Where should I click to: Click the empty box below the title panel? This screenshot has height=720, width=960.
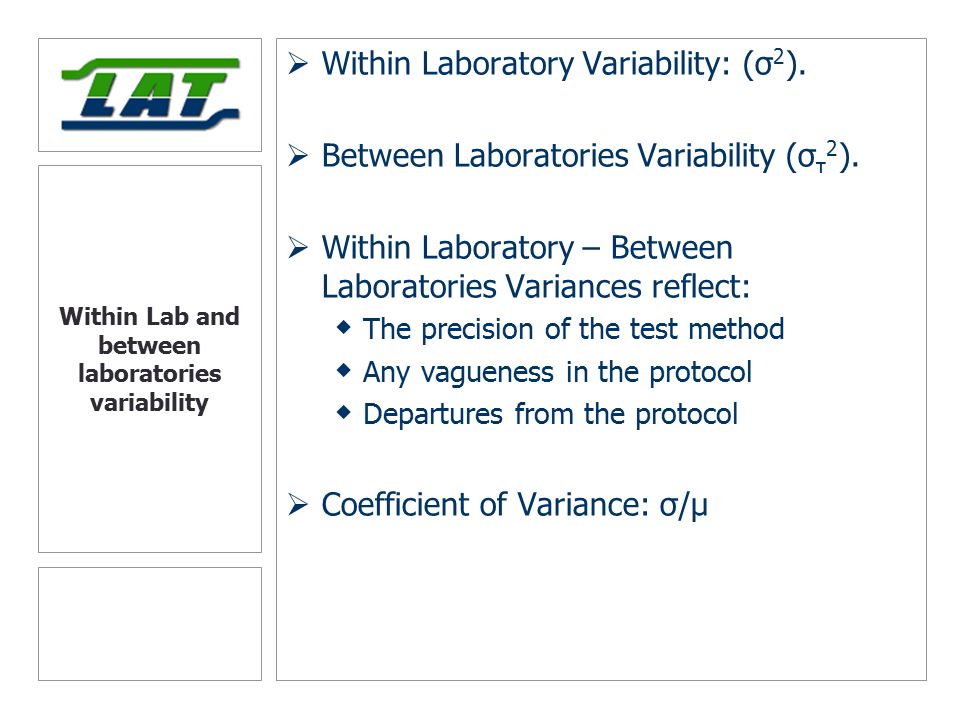pos(150,624)
